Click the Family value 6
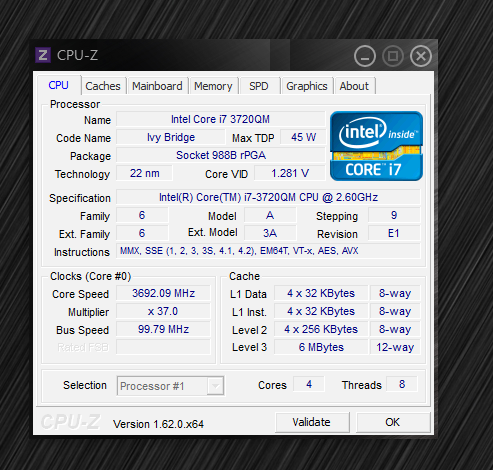The width and height of the screenshot is (493, 470). point(142,215)
